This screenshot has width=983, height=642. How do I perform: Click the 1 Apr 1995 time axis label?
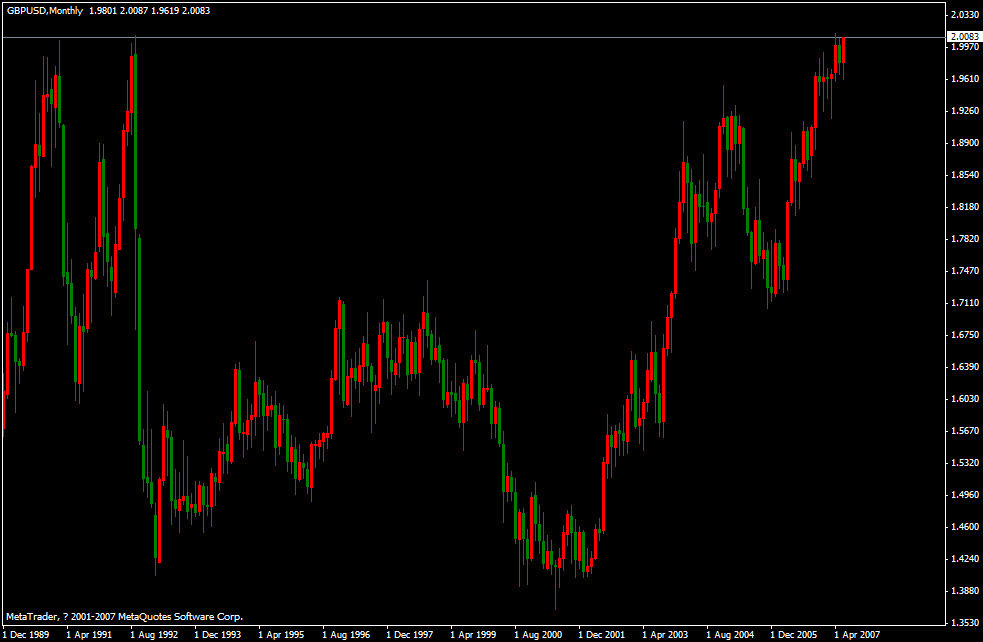[281, 634]
